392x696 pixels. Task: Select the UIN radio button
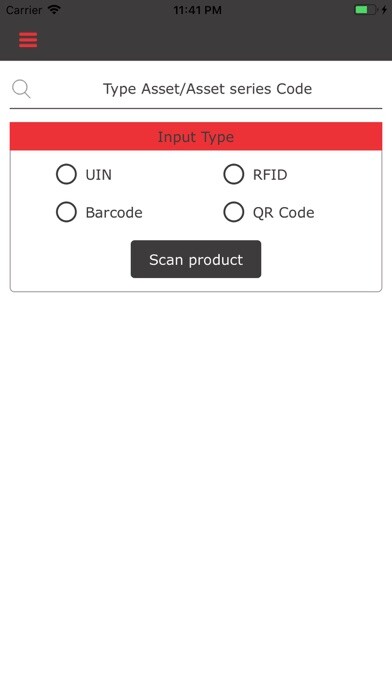click(66, 174)
